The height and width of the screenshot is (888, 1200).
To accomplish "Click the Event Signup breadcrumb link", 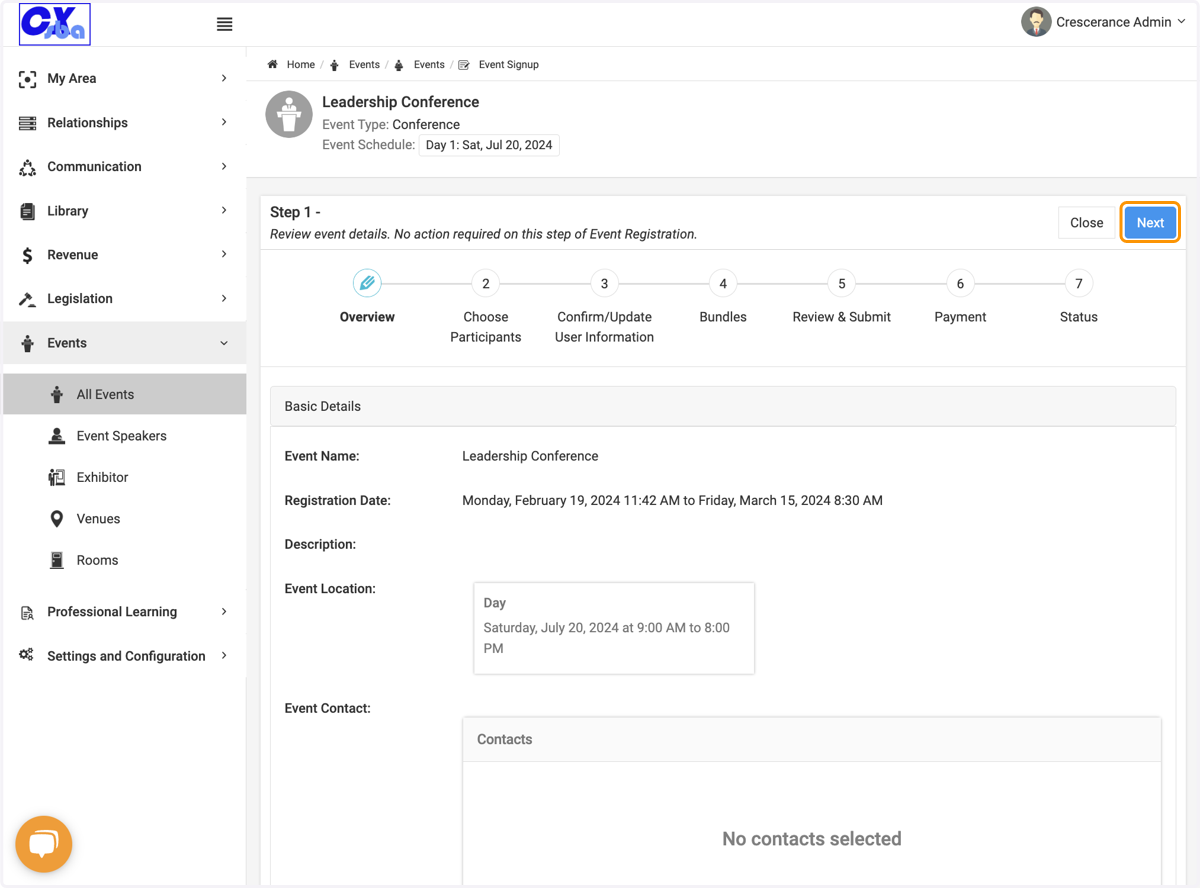I will (x=508, y=64).
